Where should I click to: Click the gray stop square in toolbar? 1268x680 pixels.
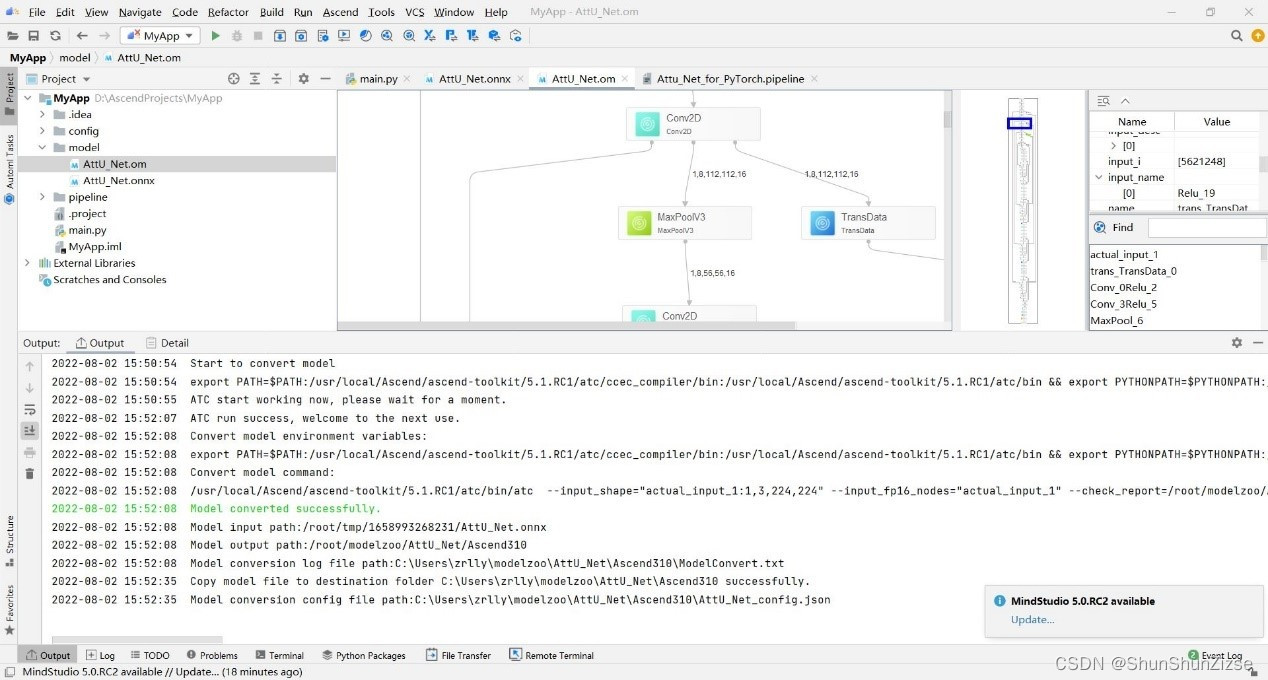point(258,35)
